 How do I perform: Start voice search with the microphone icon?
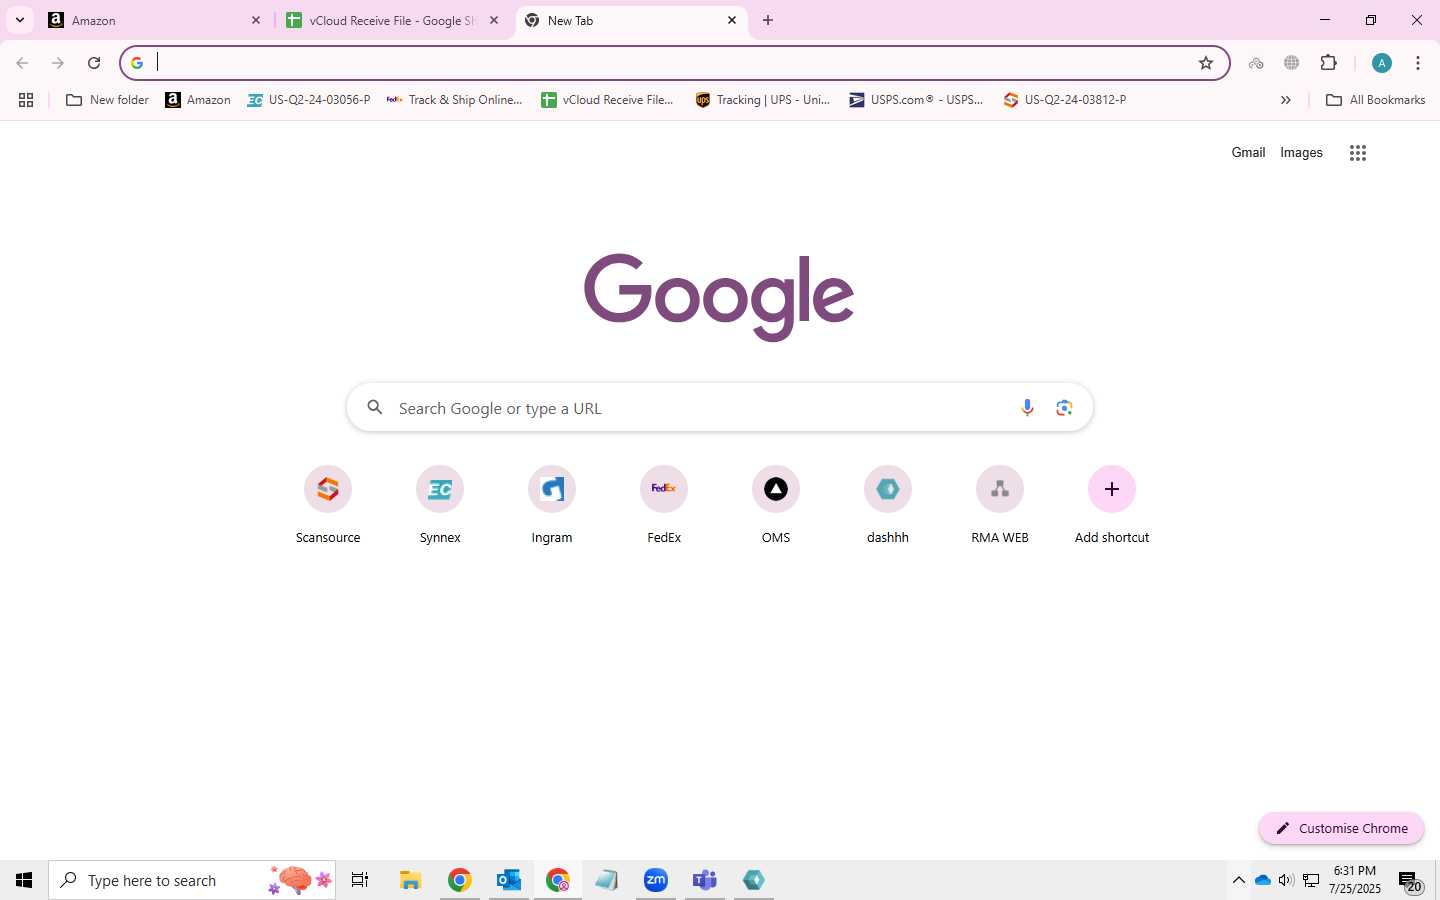pos(1027,408)
